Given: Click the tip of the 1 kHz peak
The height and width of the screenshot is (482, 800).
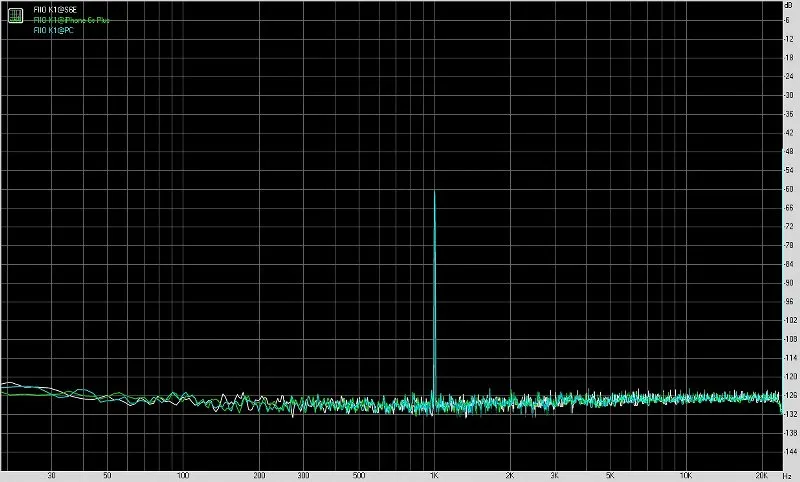Looking at the screenshot, I should click(x=434, y=192).
